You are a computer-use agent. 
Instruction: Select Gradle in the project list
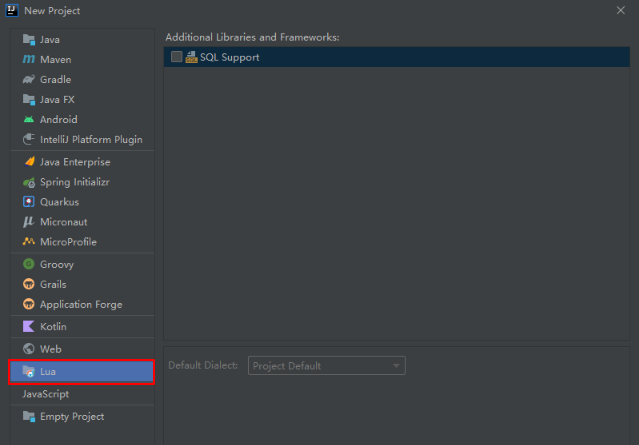[x=55, y=79]
